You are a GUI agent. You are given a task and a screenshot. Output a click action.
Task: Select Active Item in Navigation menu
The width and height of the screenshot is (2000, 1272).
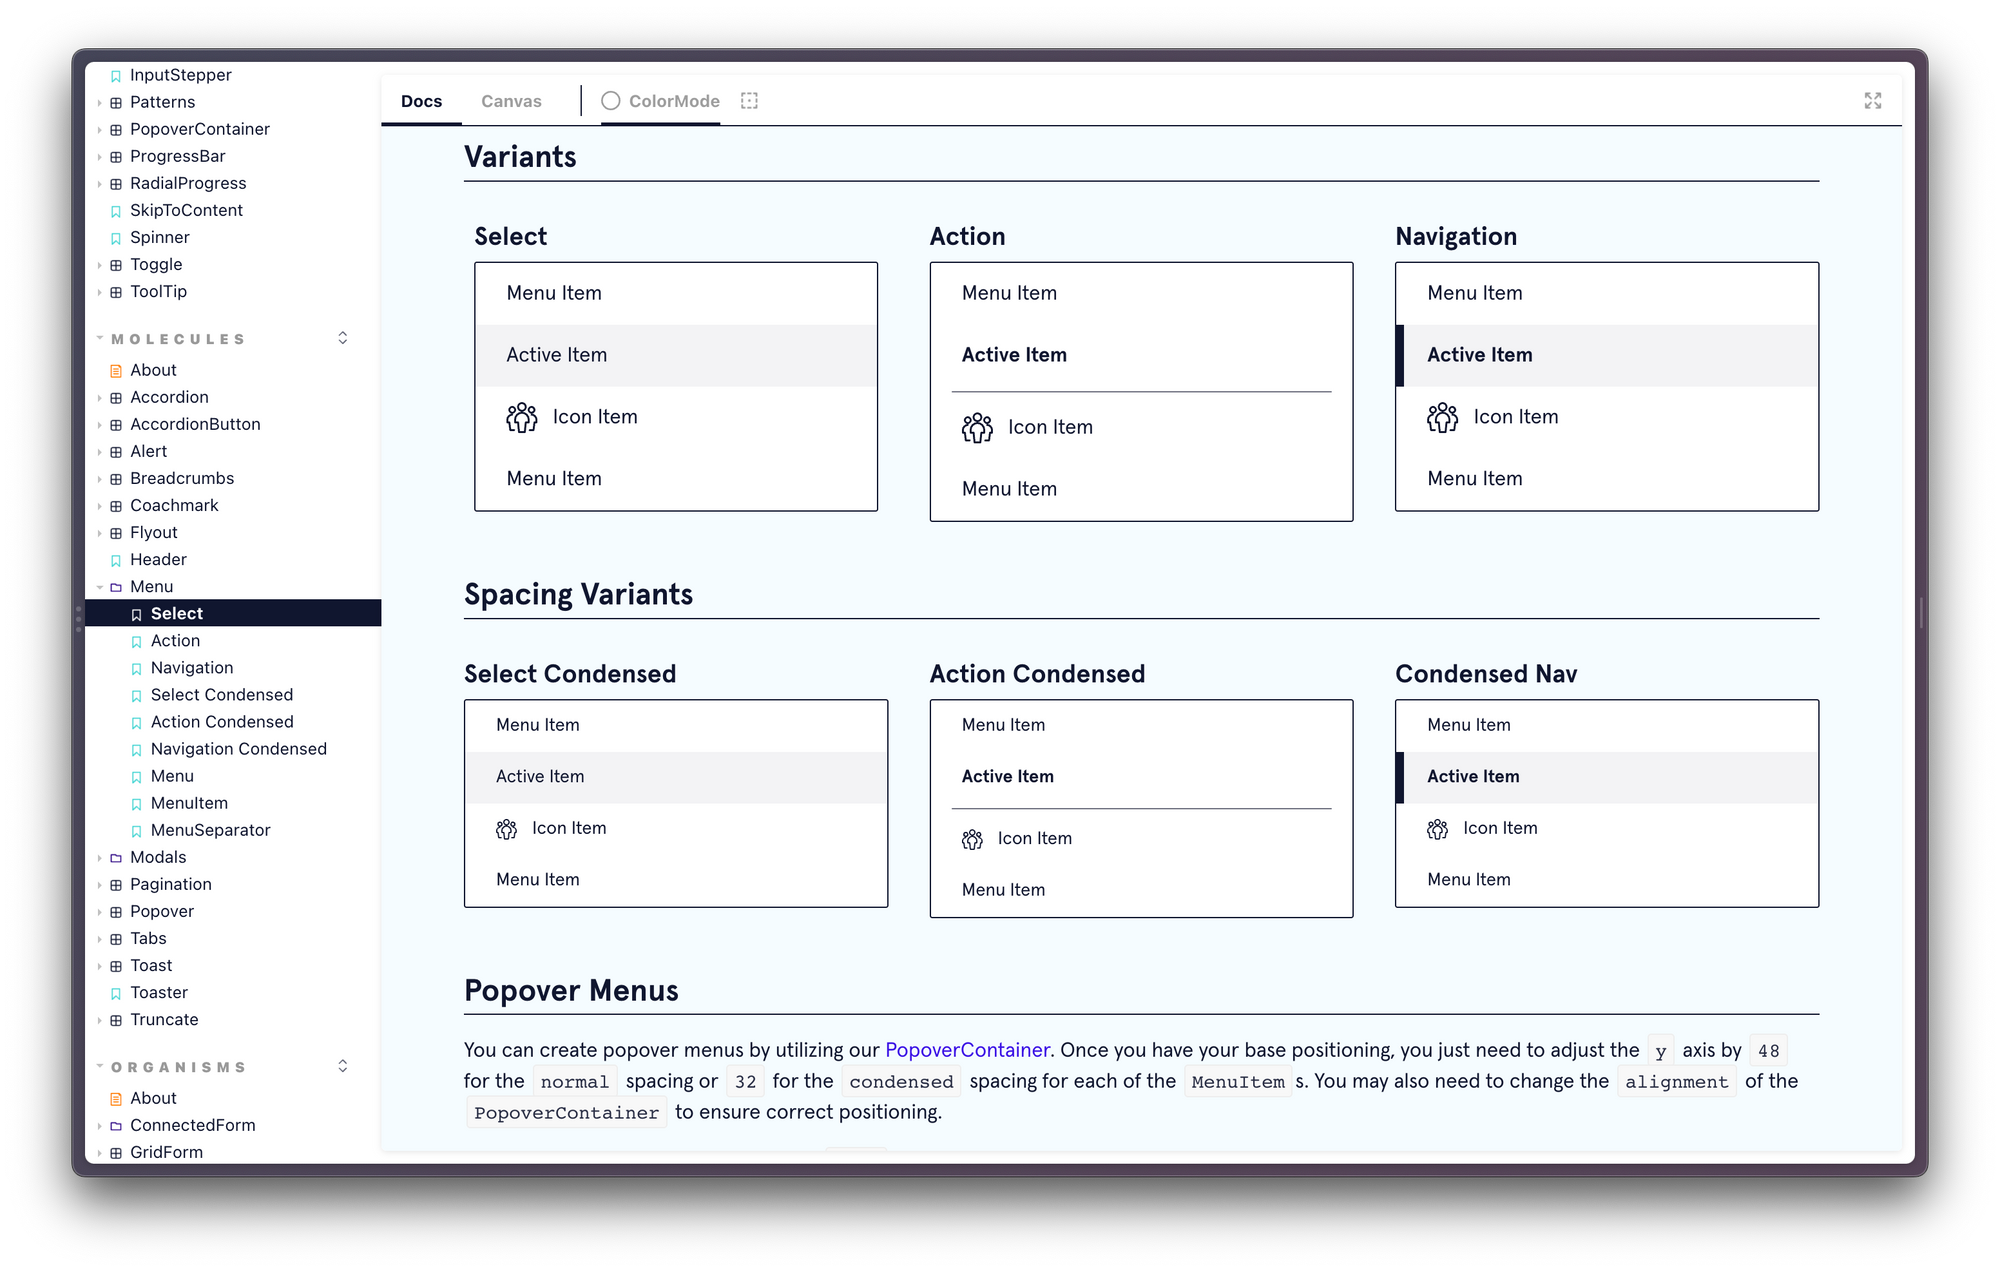click(x=1479, y=355)
